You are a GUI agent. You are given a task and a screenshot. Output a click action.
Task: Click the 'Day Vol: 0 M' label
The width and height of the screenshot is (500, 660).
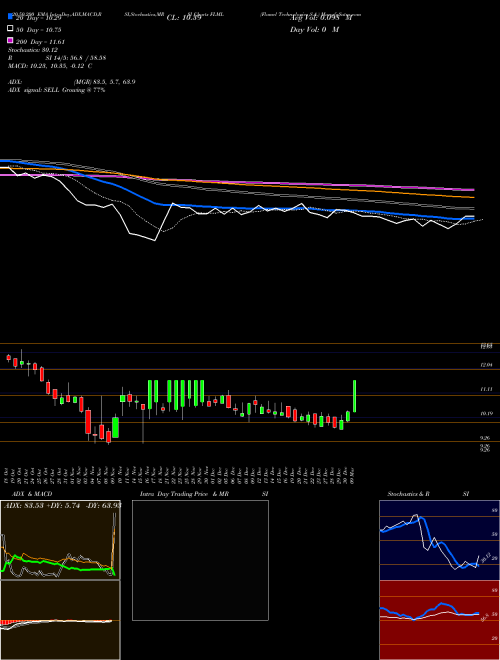tap(314, 30)
